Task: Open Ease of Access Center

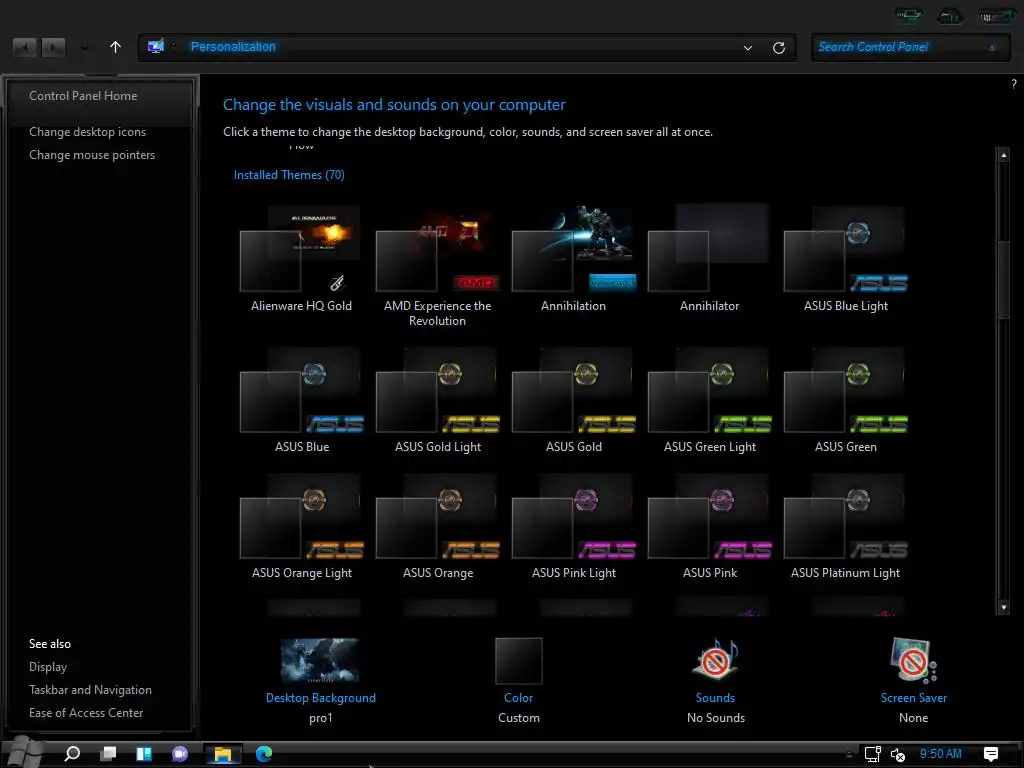Action: [86, 712]
